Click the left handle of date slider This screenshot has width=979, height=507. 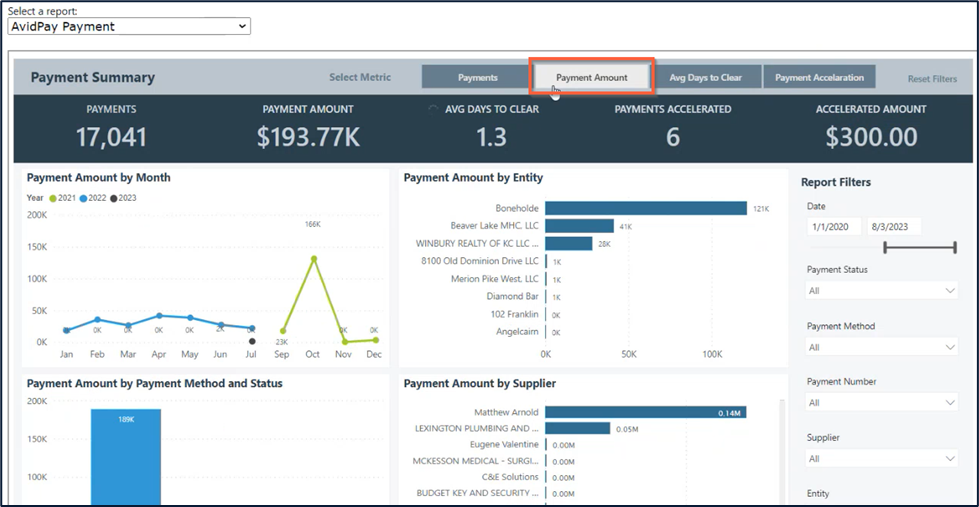(885, 248)
